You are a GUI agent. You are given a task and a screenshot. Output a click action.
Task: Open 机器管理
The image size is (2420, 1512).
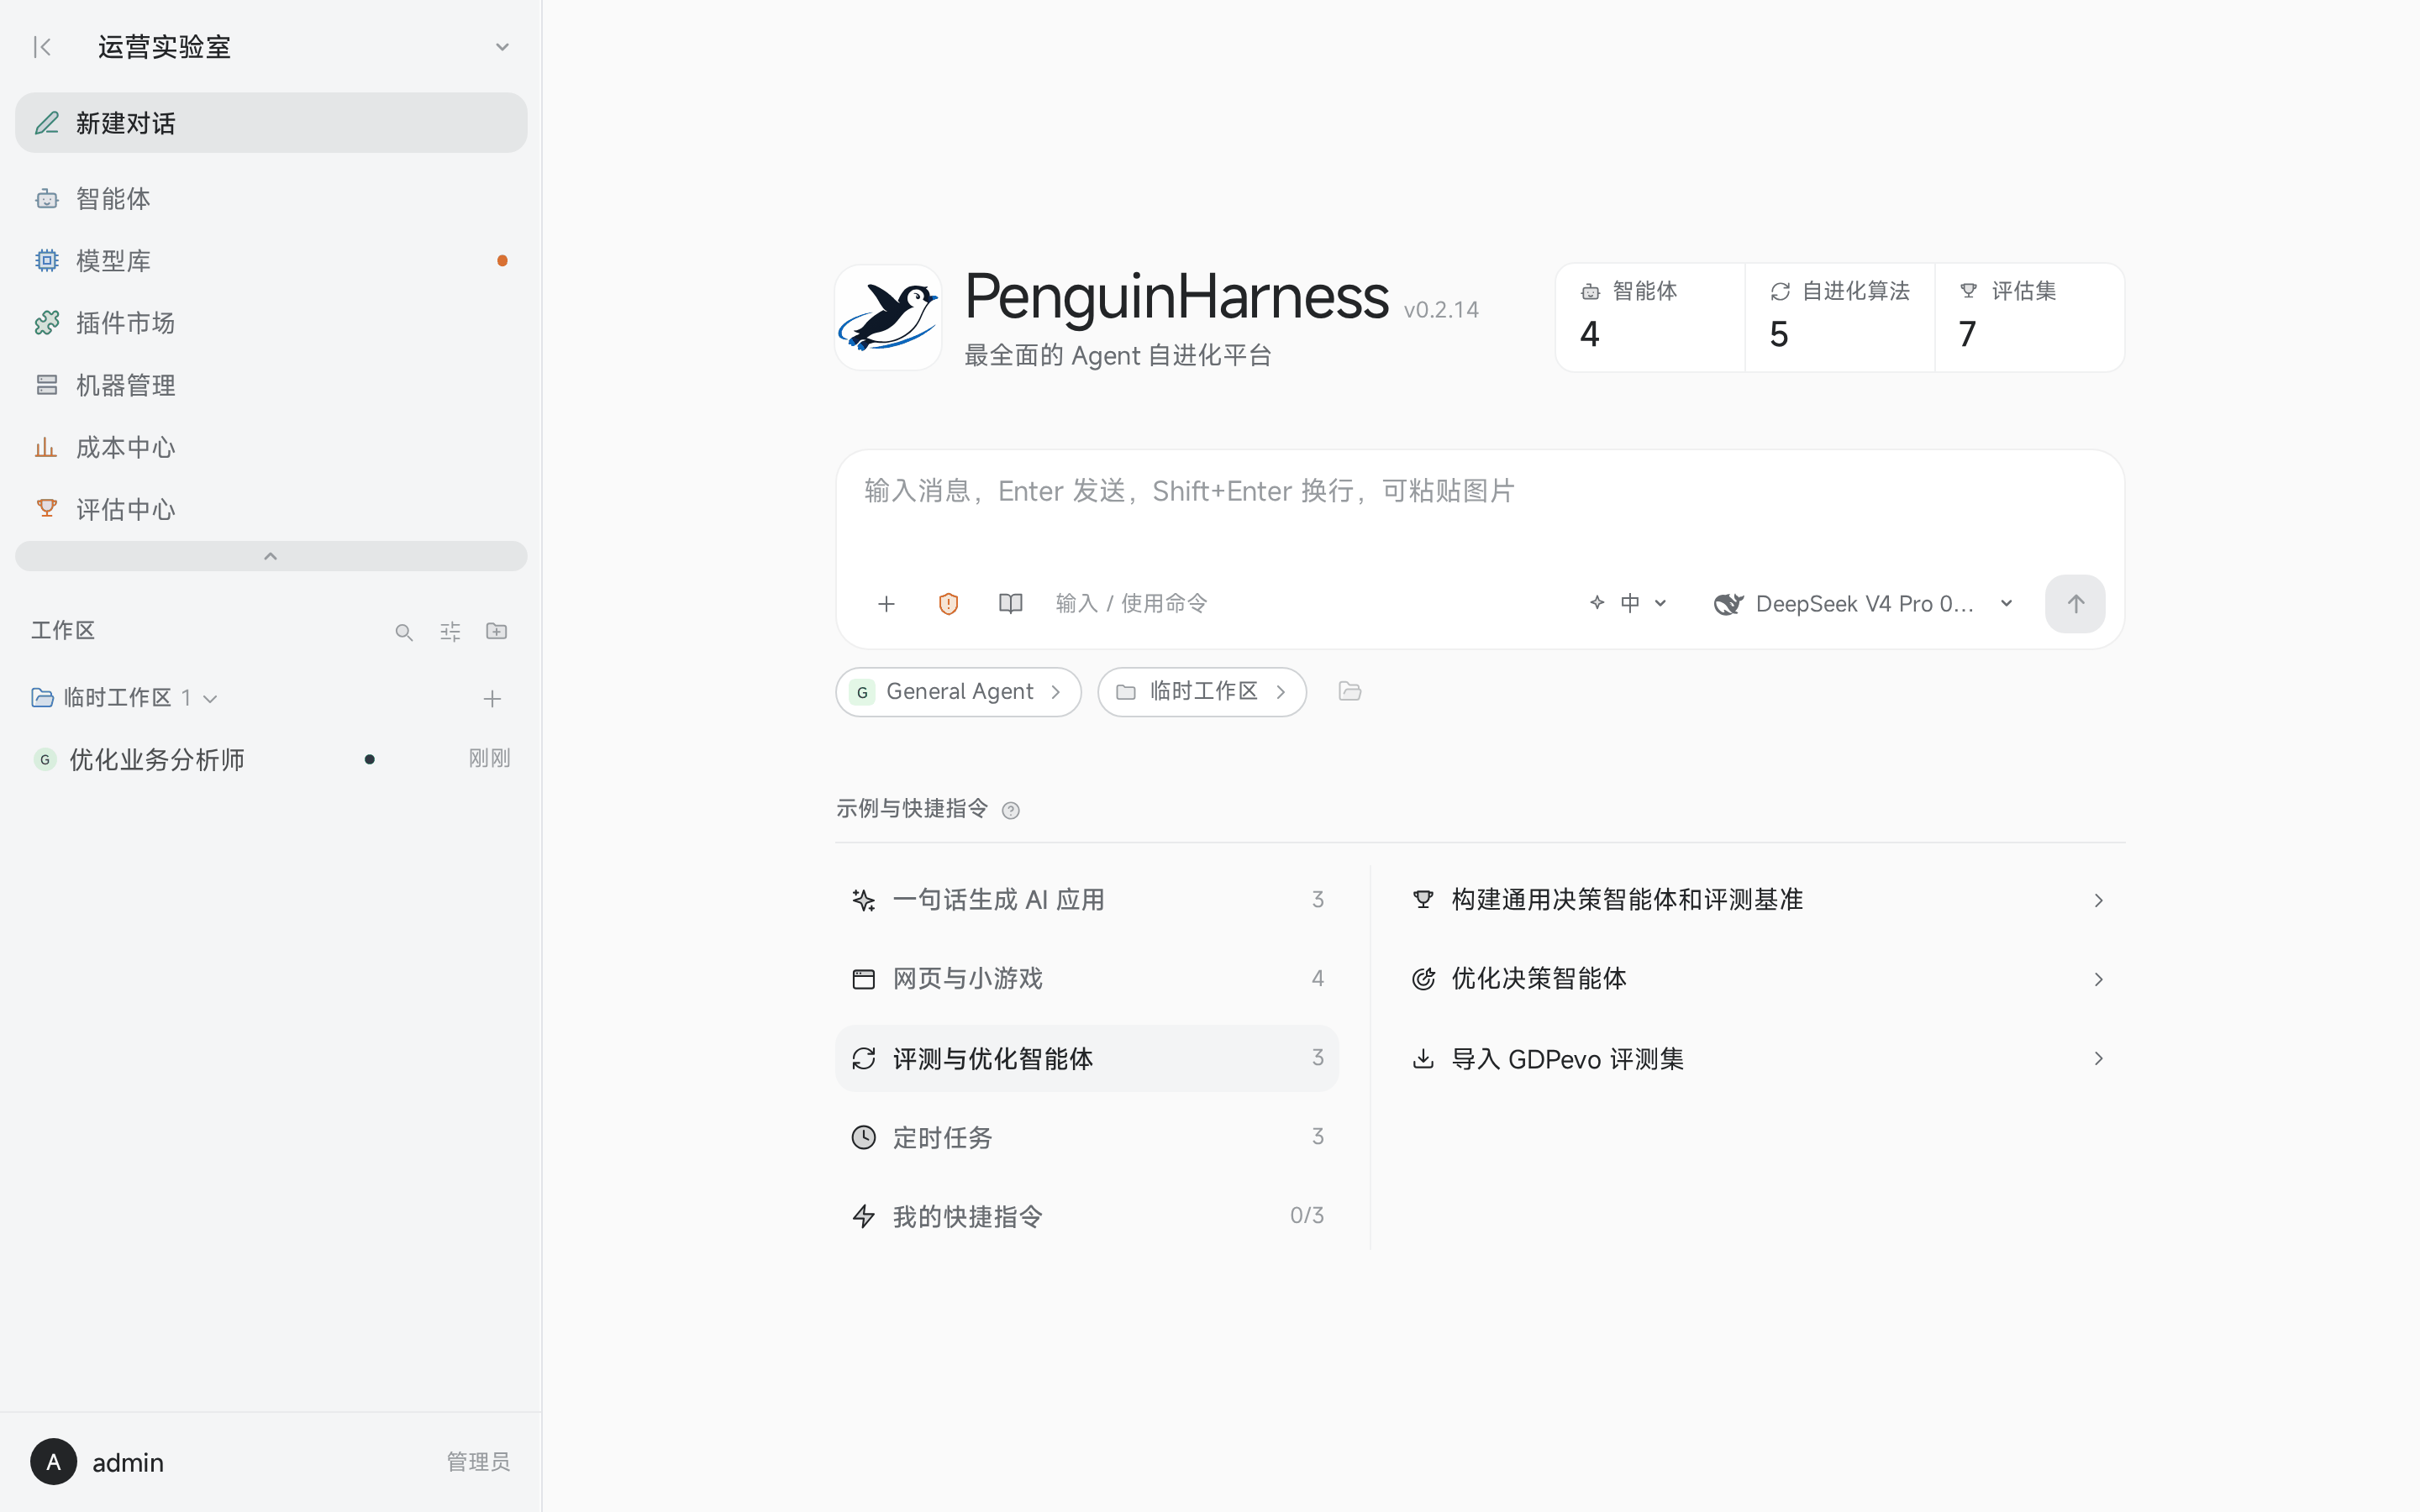coord(271,385)
